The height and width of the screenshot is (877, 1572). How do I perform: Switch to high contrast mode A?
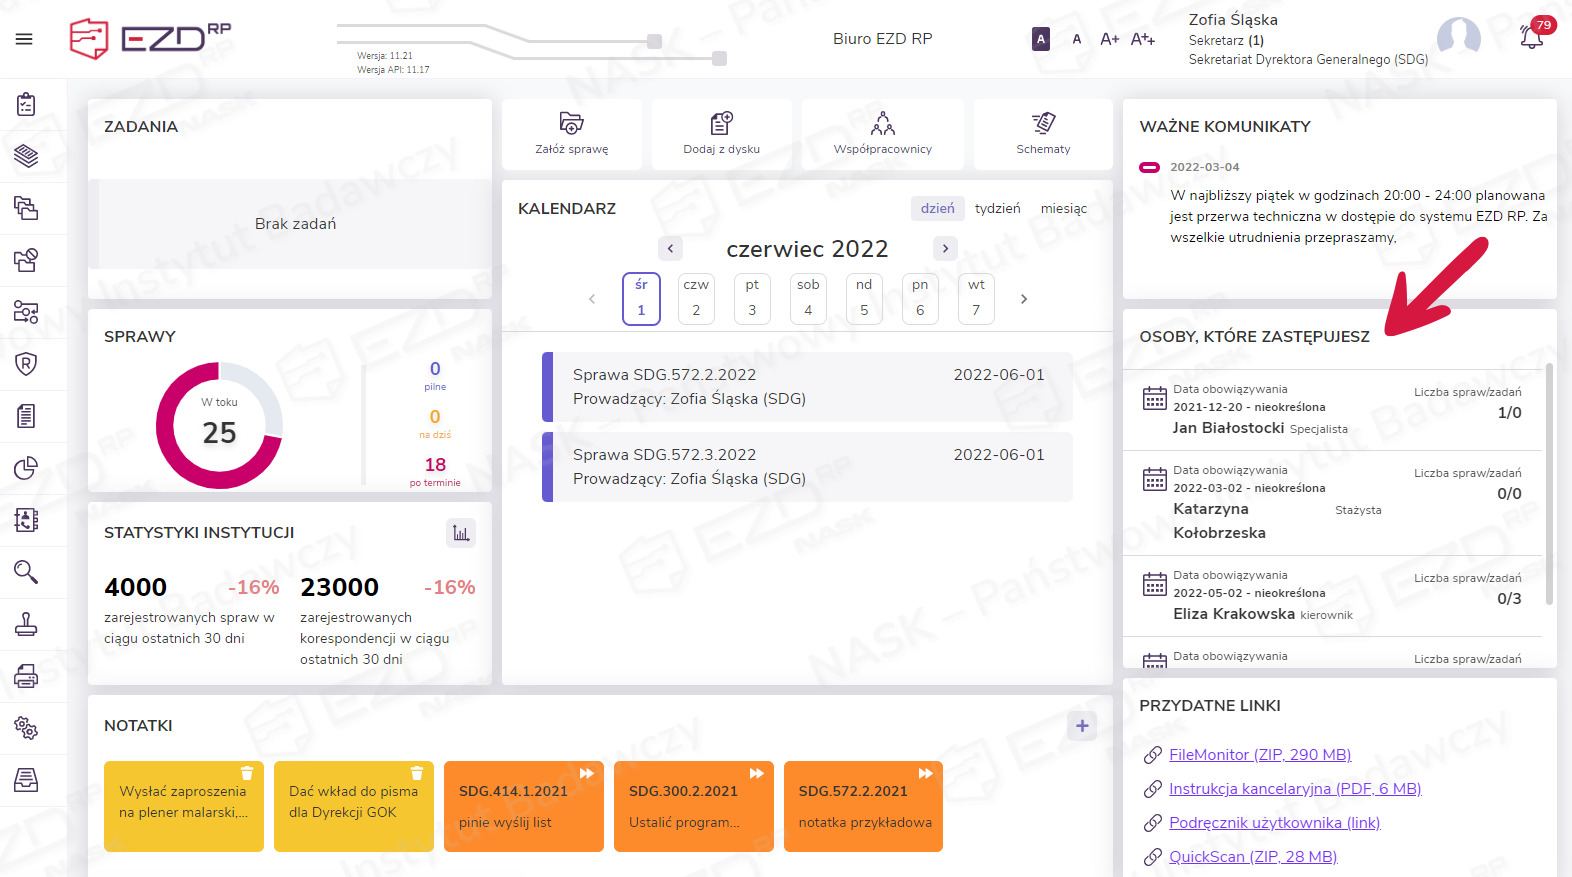click(1040, 39)
